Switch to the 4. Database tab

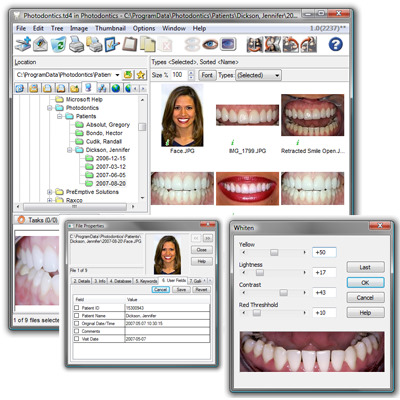[120, 281]
